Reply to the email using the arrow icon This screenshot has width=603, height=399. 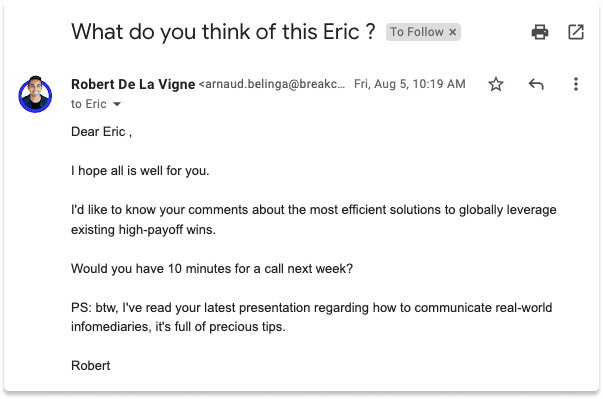click(536, 84)
